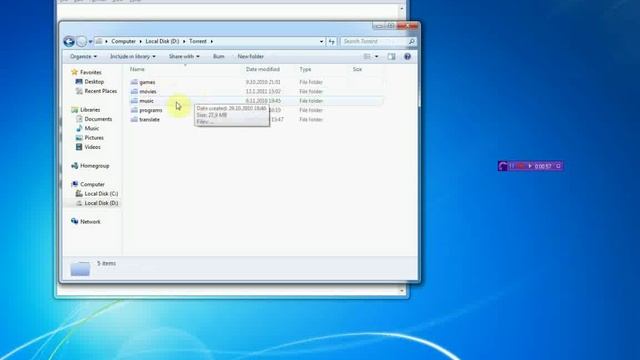Click scroll up arrow in background window
Screen dimensions: 640x360
[402, 8]
